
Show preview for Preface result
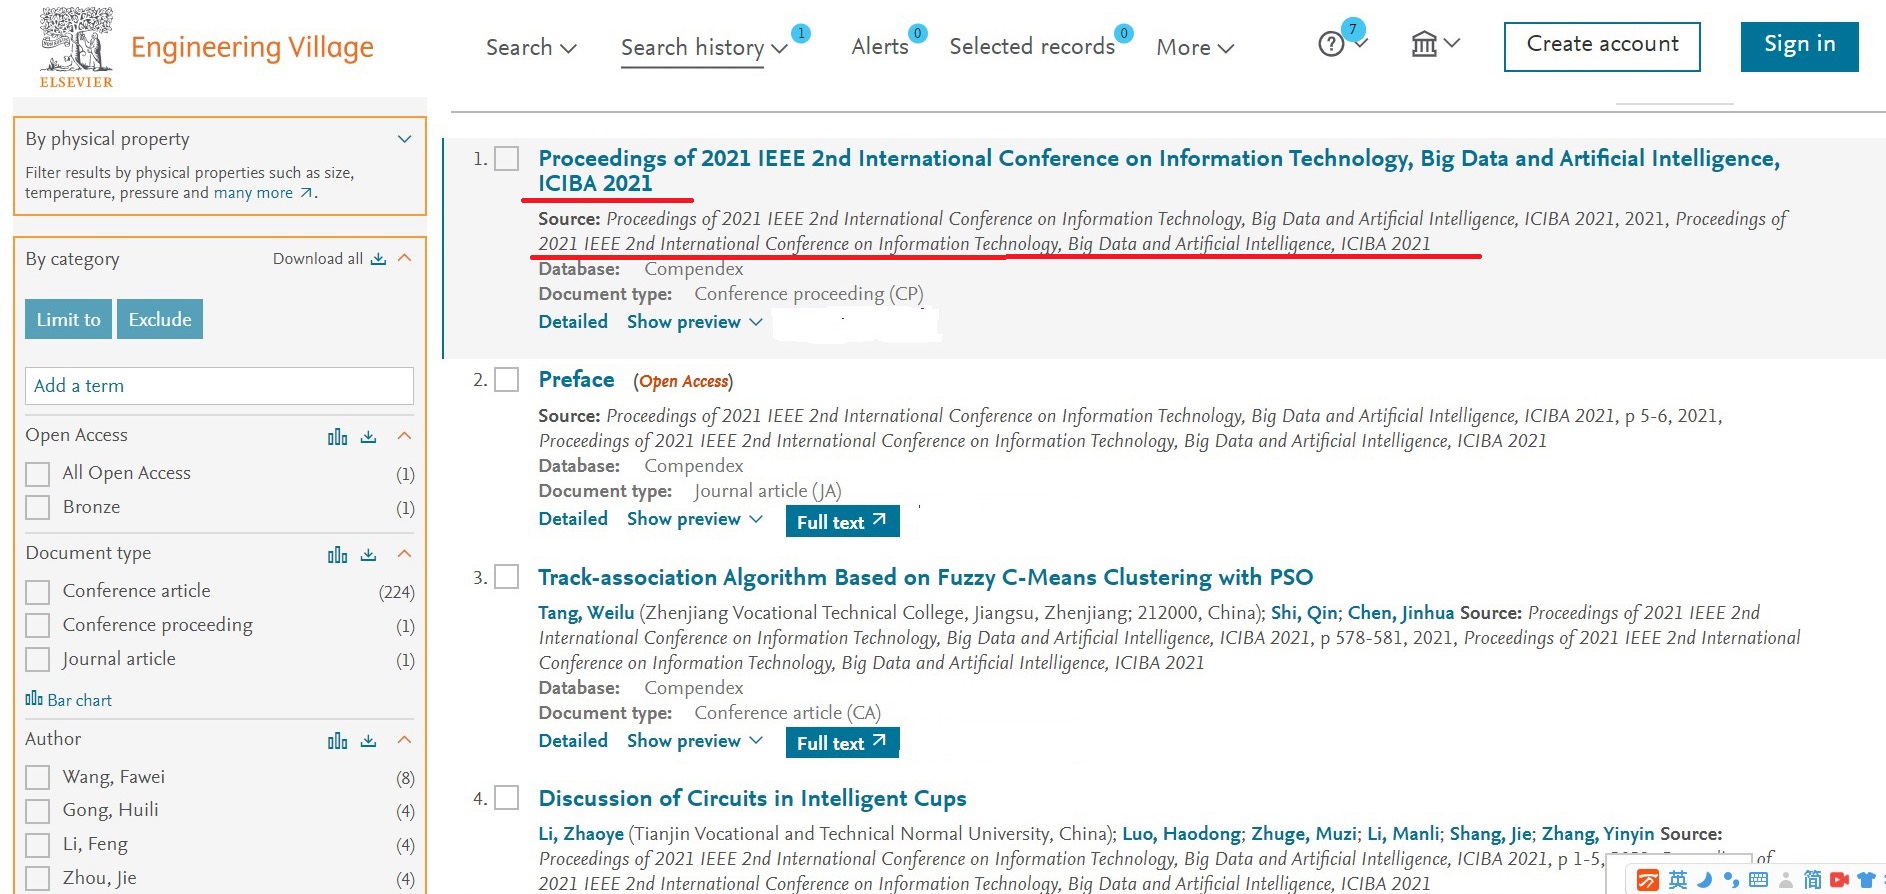pos(695,519)
